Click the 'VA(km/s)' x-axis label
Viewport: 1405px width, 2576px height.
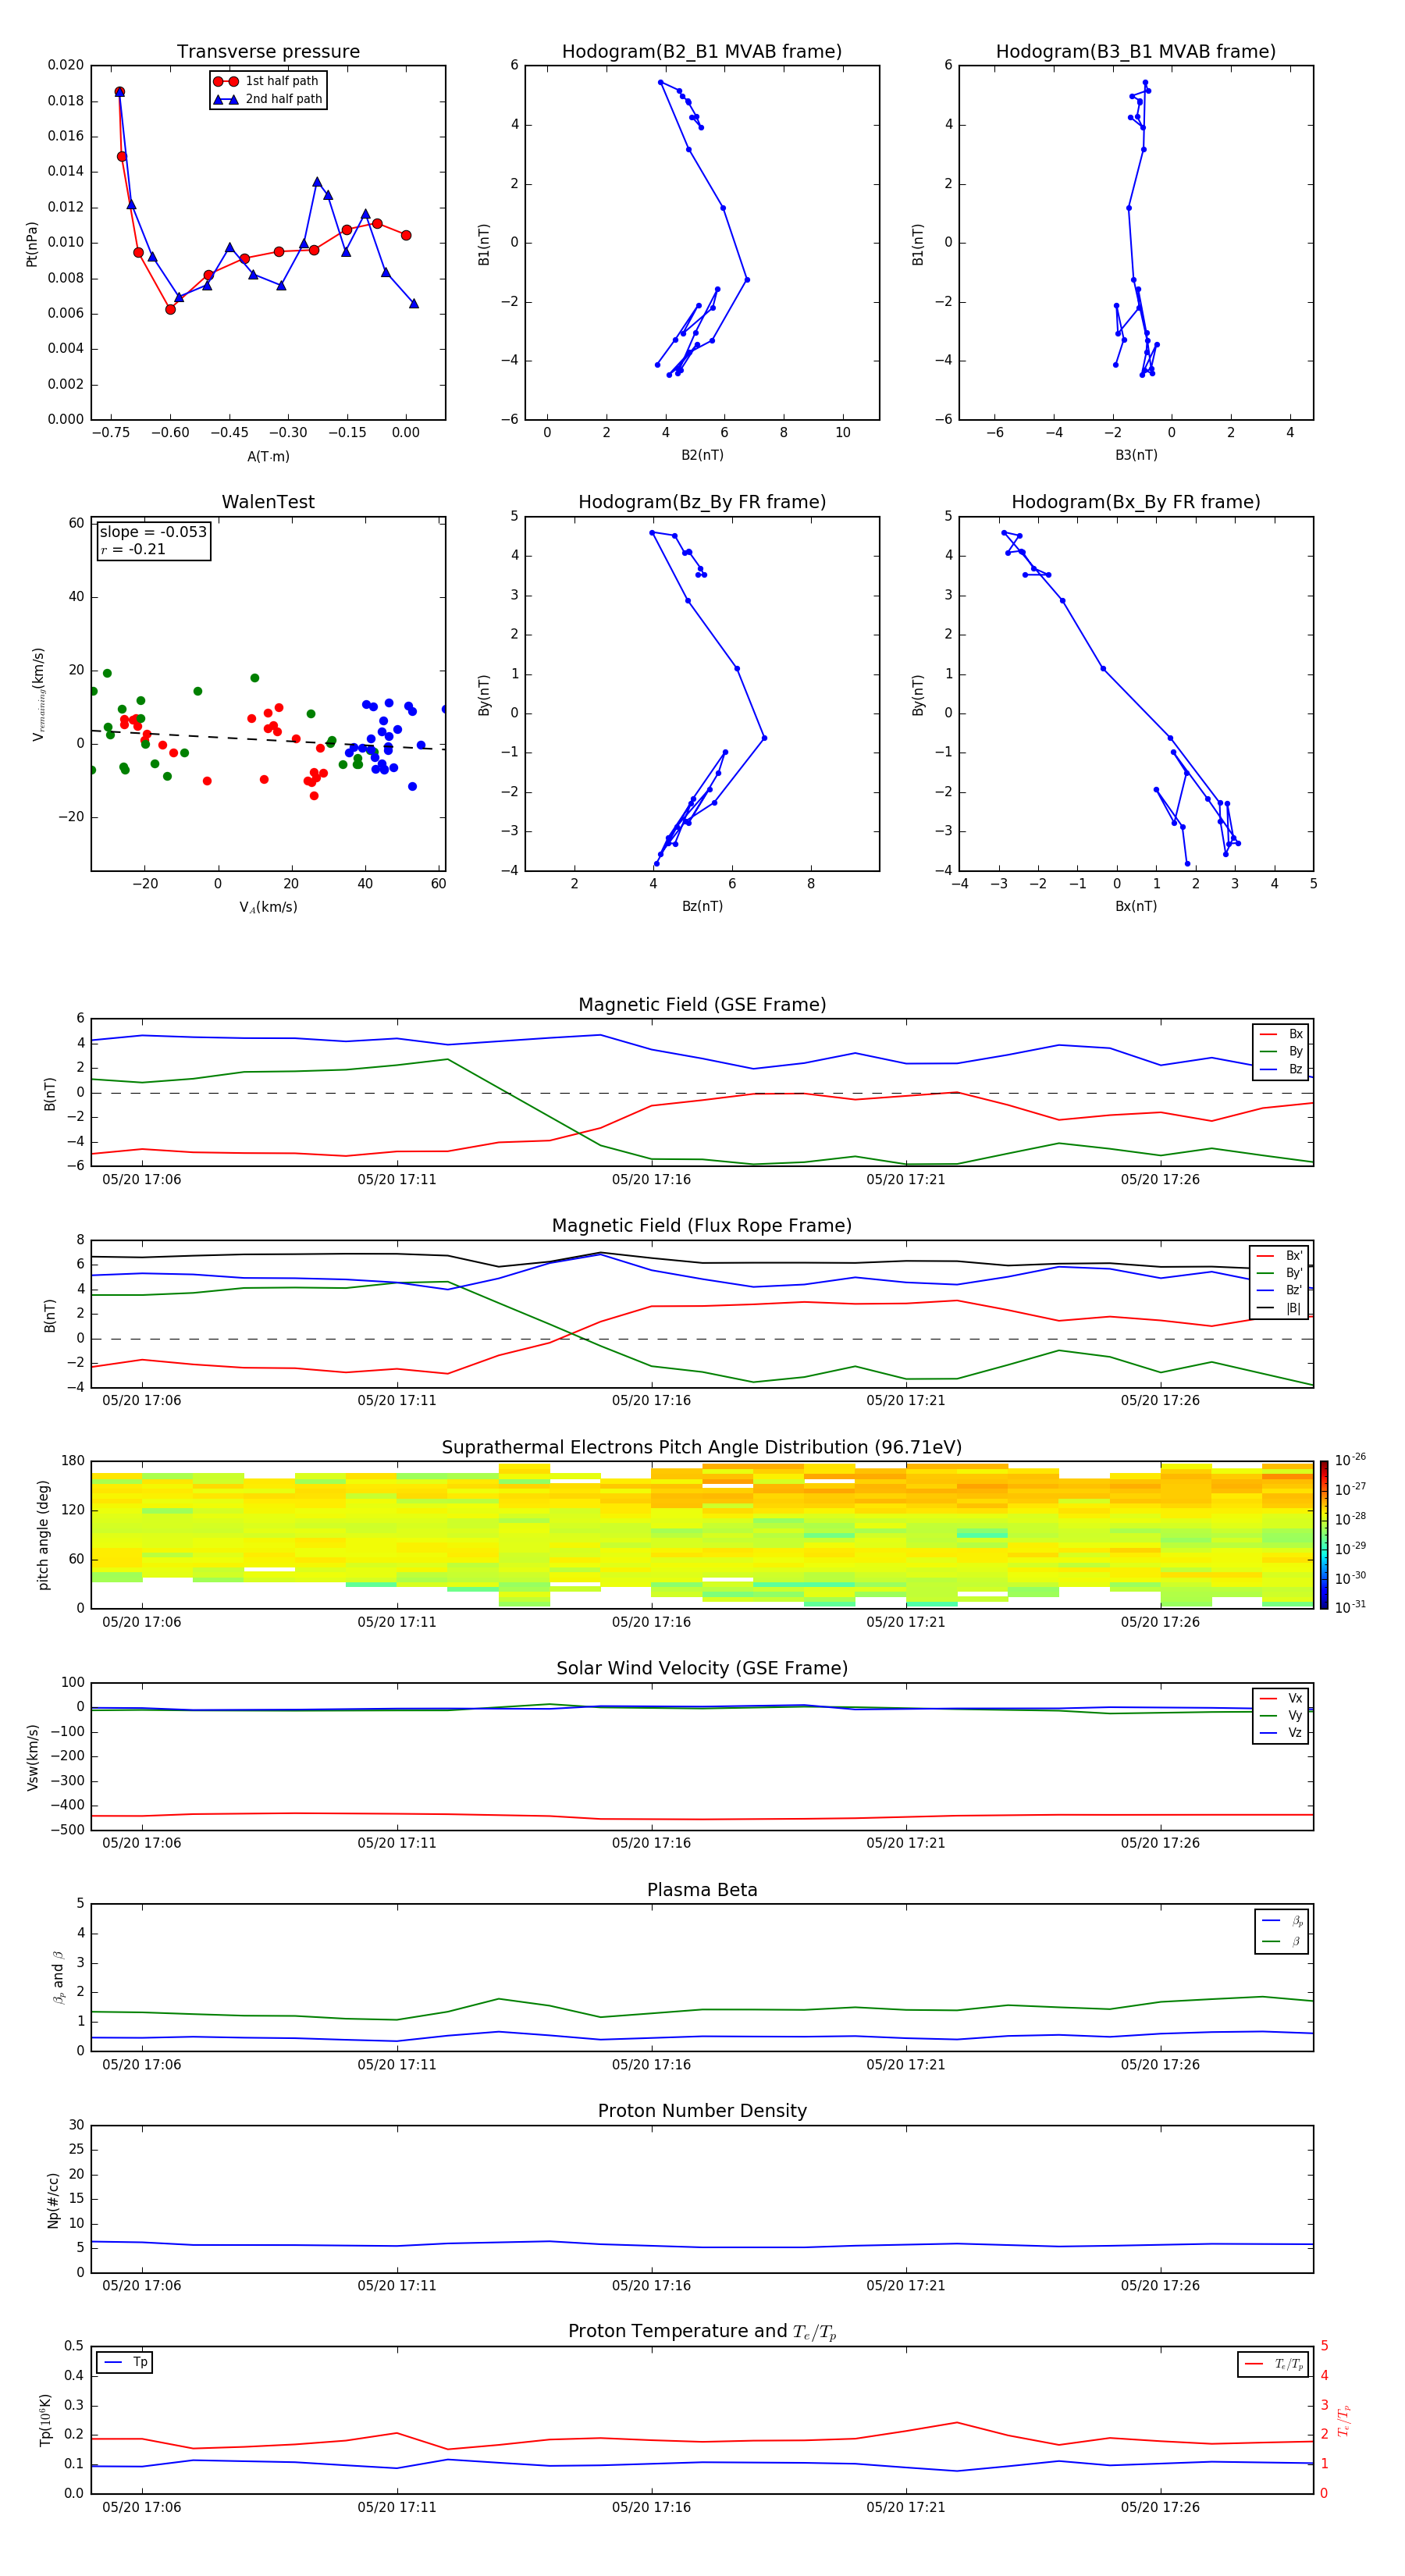pos(268,907)
